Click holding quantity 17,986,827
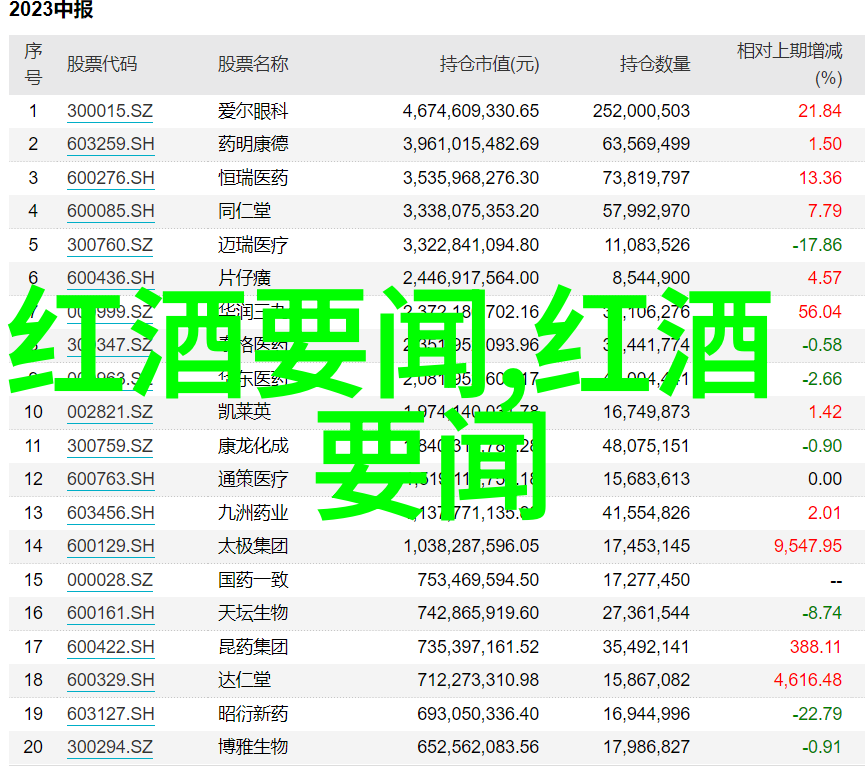 pyautogui.click(x=646, y=747)
